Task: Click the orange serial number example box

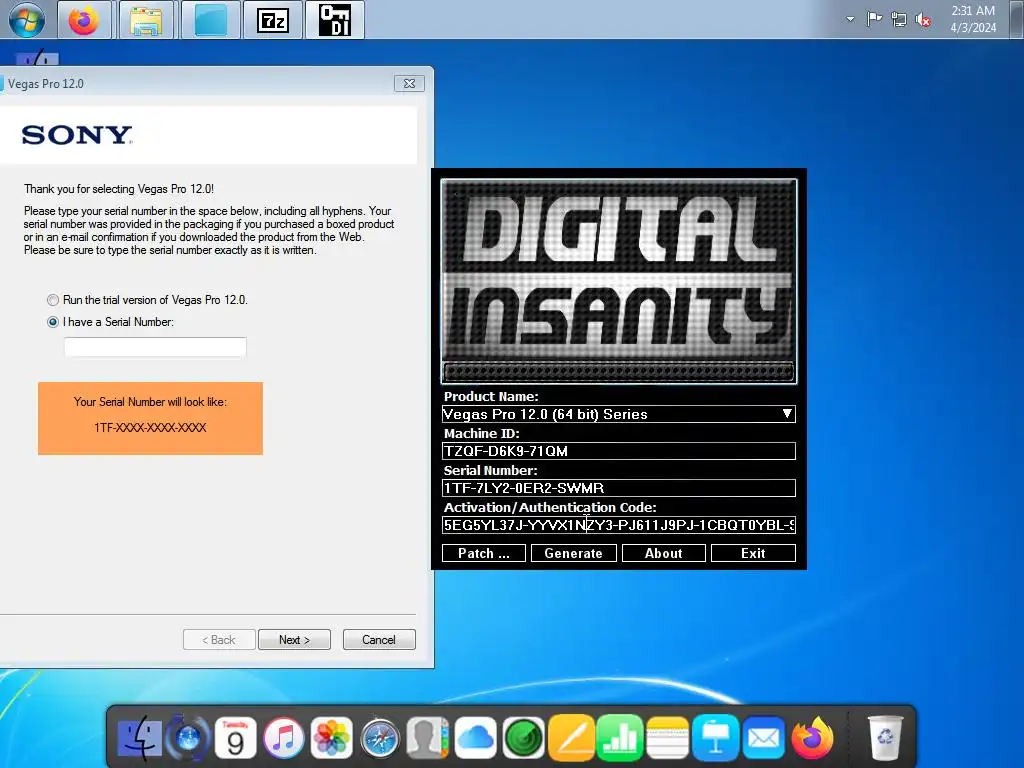Action: [150, 419]
